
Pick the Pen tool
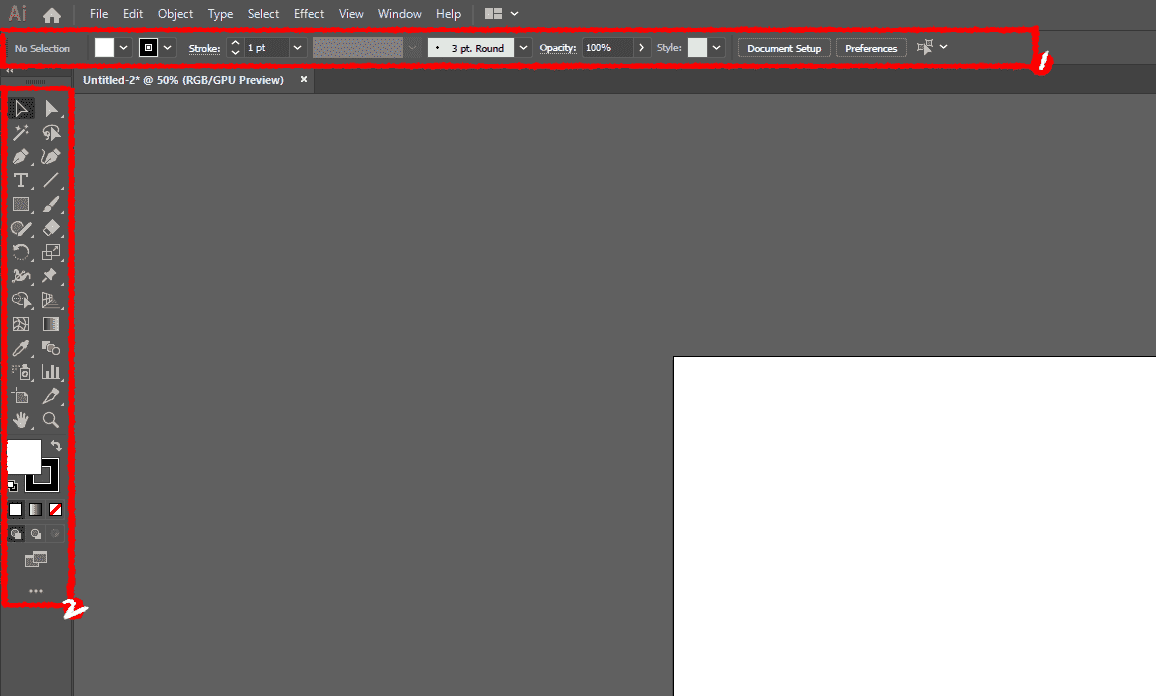pos(21,156)
